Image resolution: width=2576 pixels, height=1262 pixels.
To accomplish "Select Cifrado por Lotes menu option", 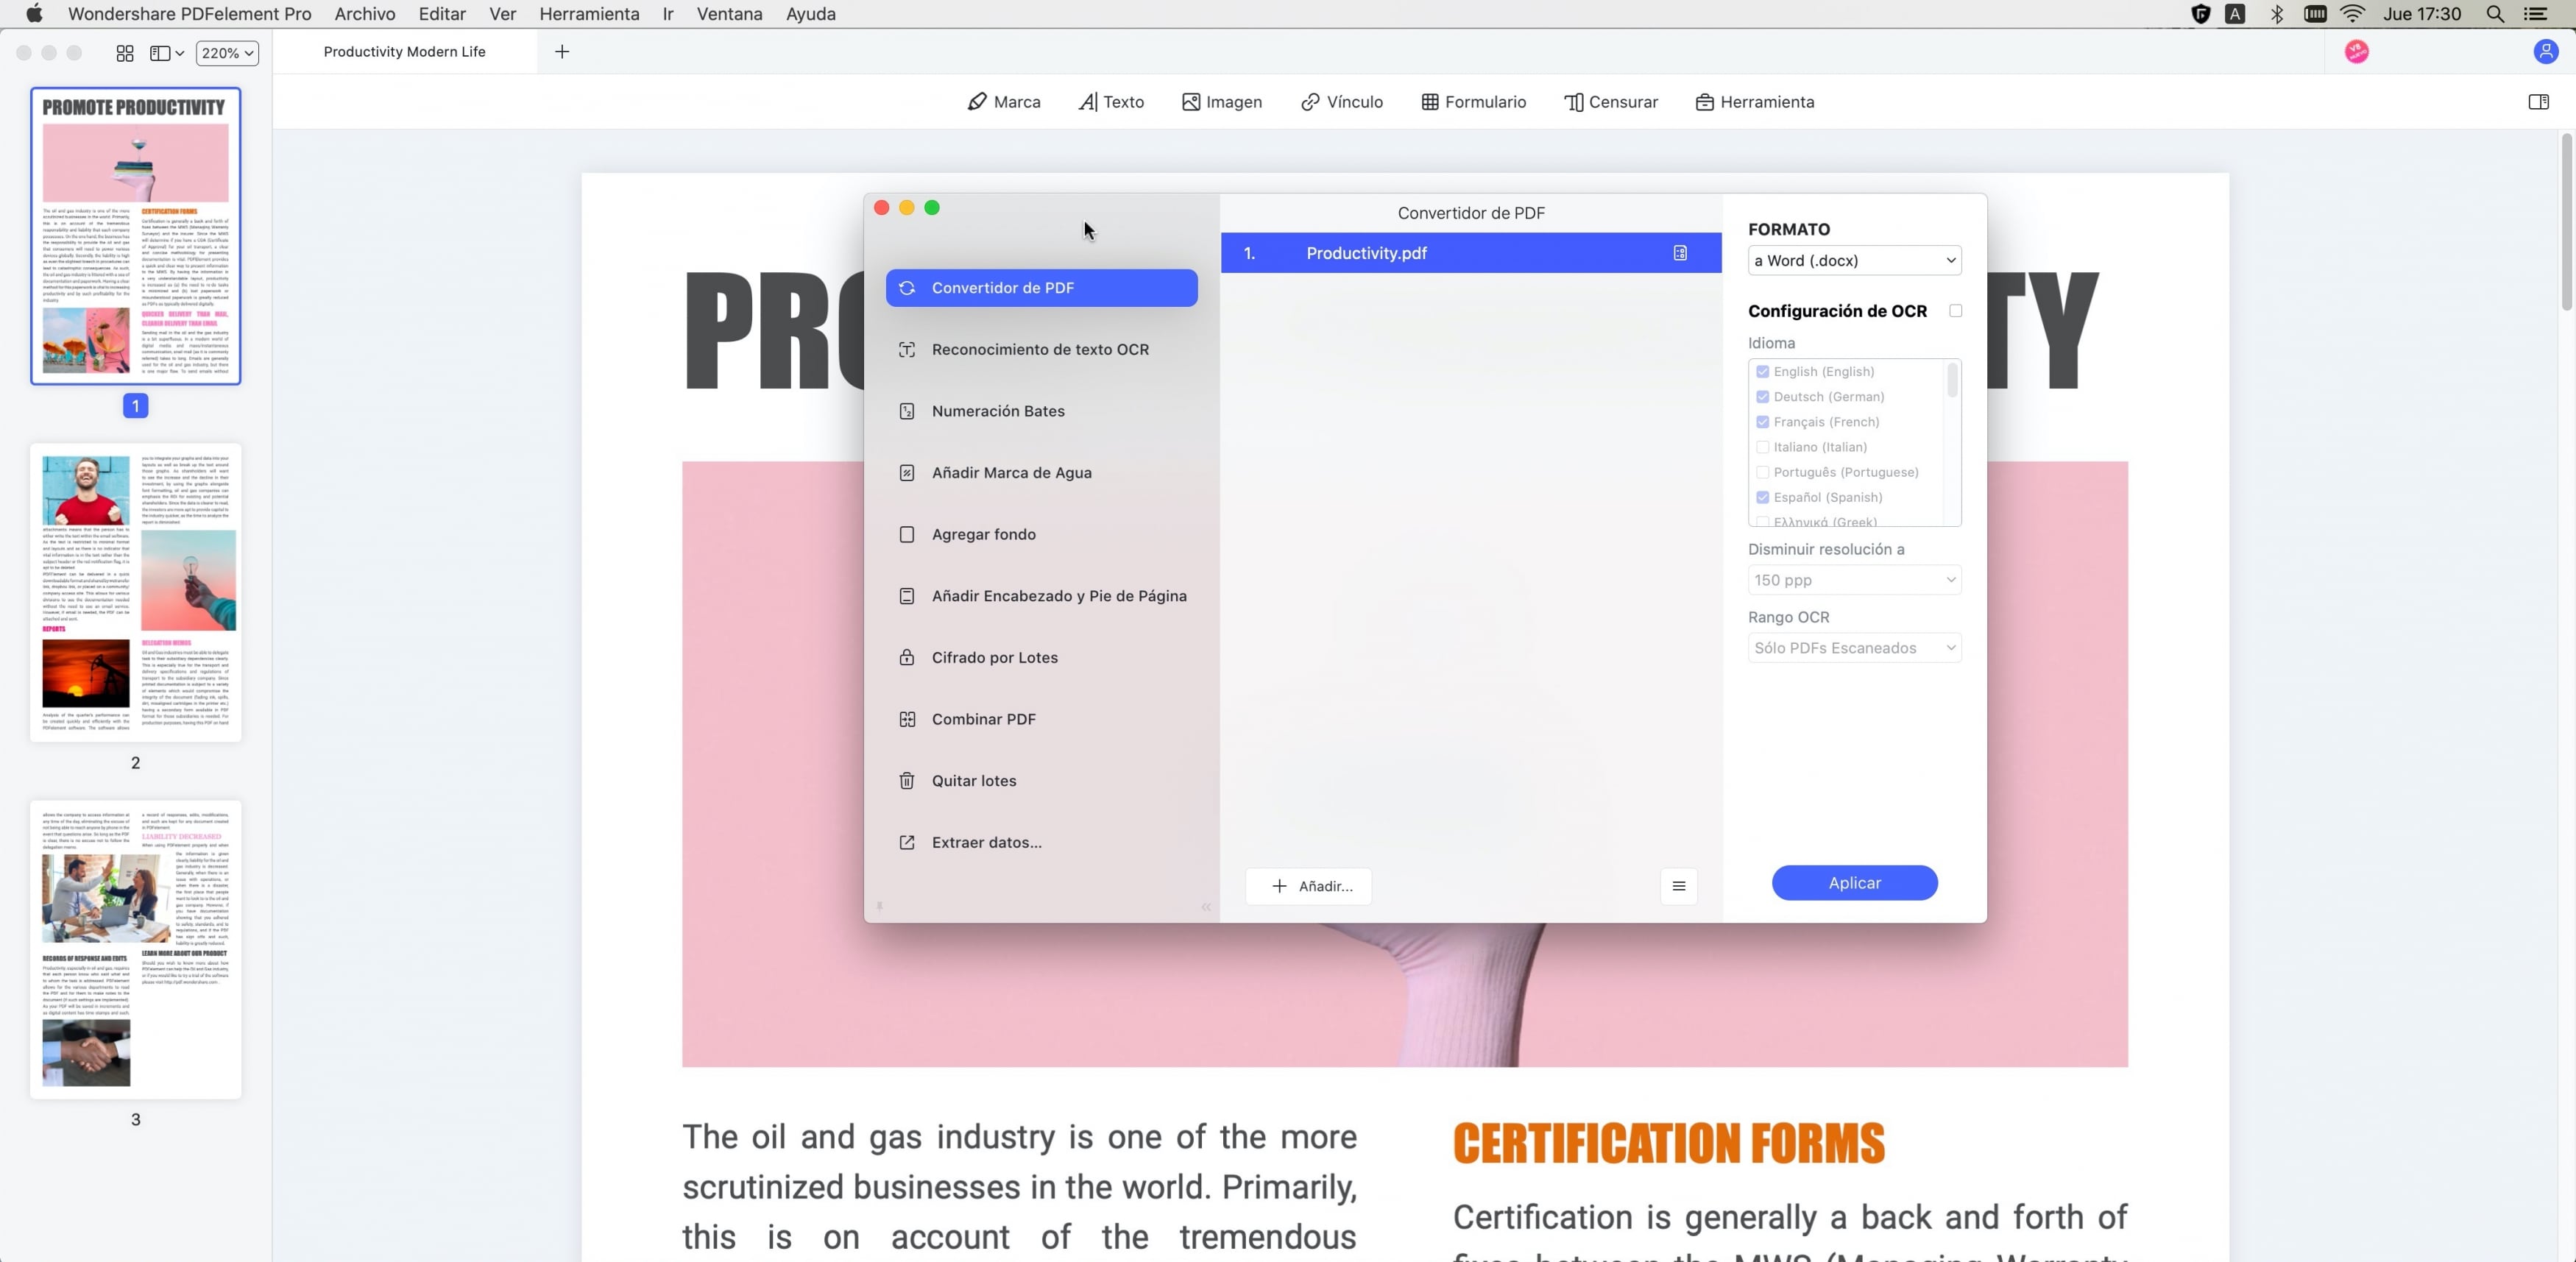I will [994, 657].
